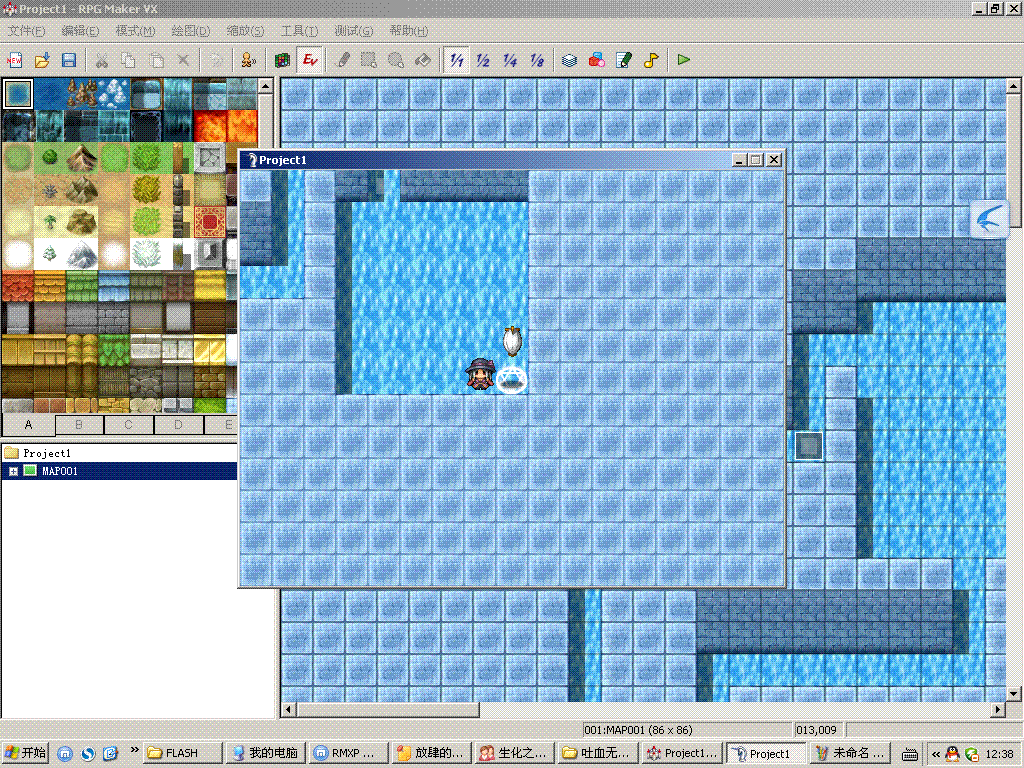Open the Sound Test music note icon

[x=650, y=60]
